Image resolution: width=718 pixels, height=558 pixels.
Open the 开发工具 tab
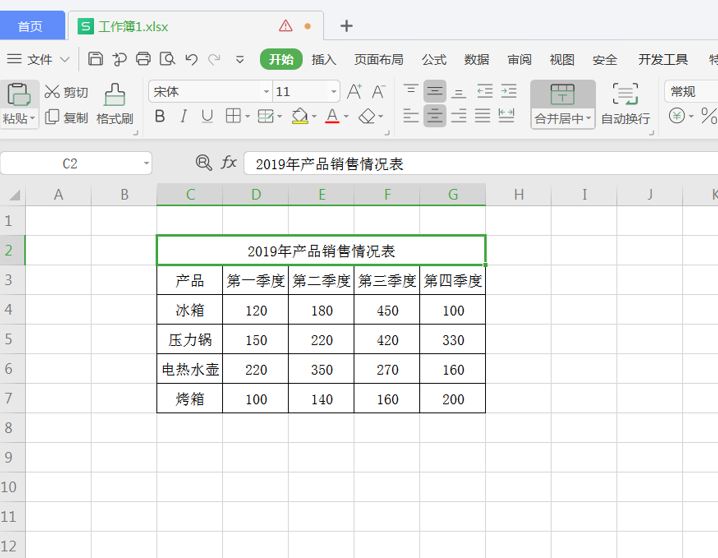(663, 60)
